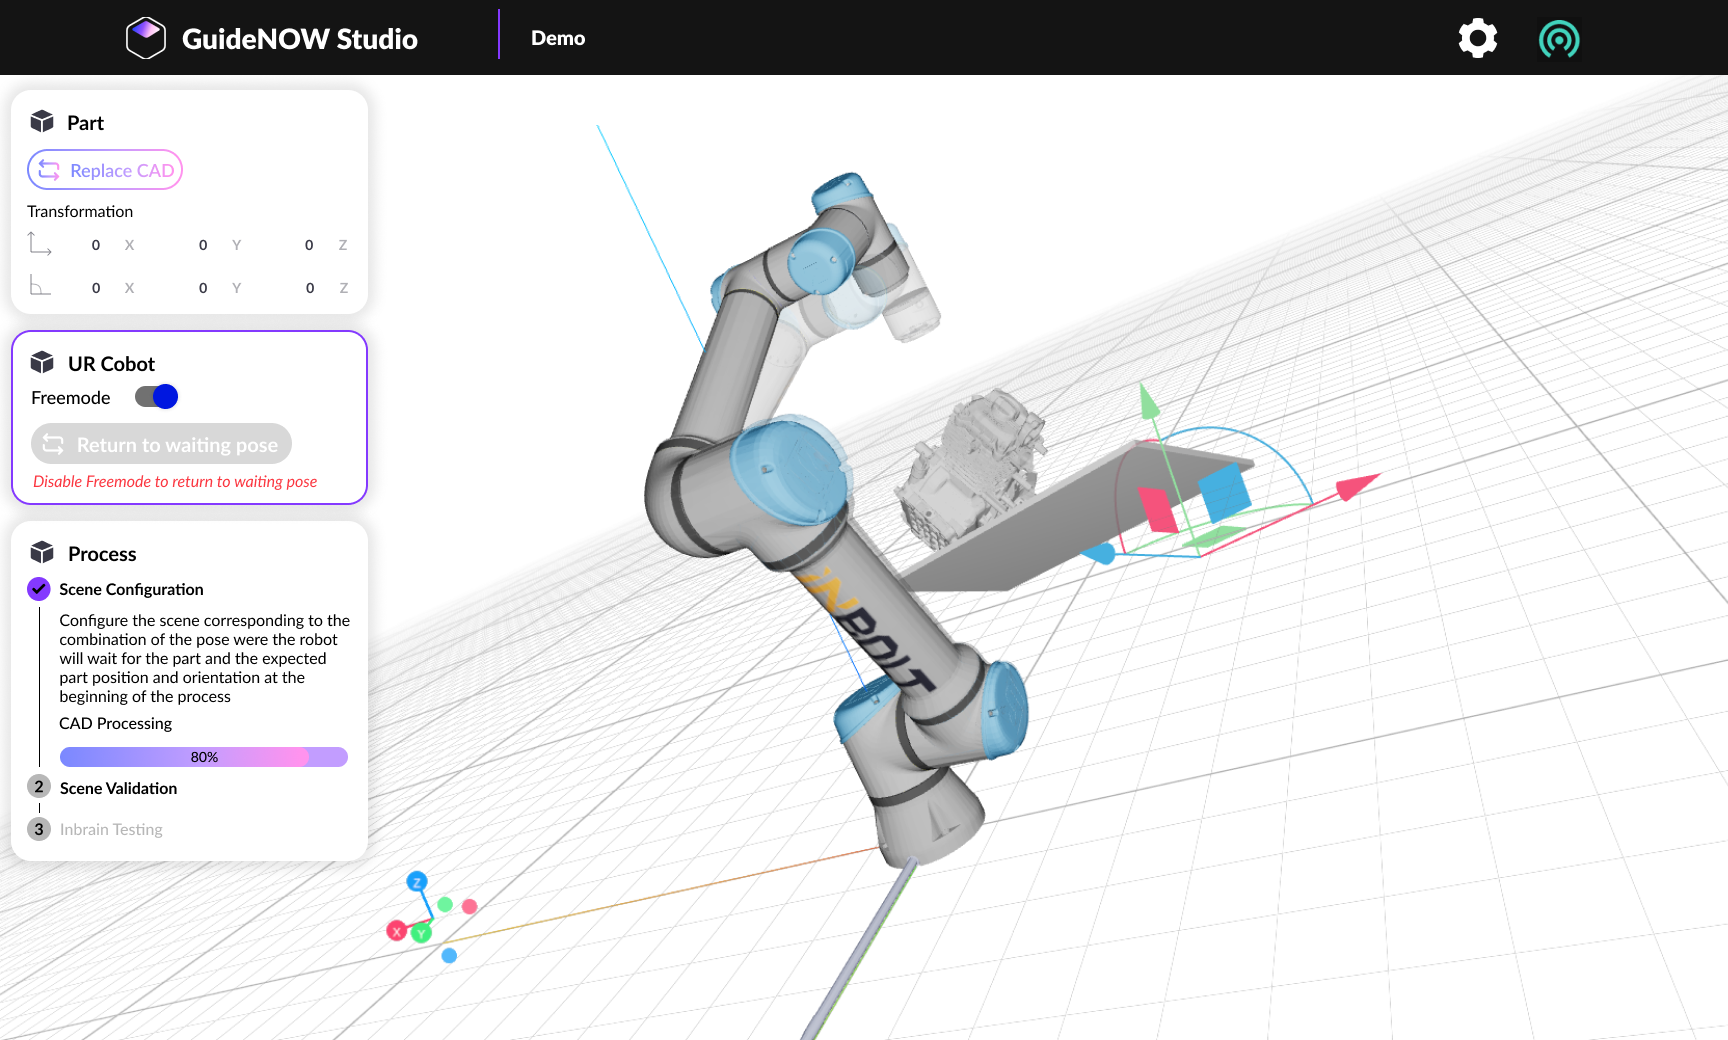Screen dimensions: 1728x1040
Task: Click the green Y axis gizmo handle
Action: (x=422, y=933)
